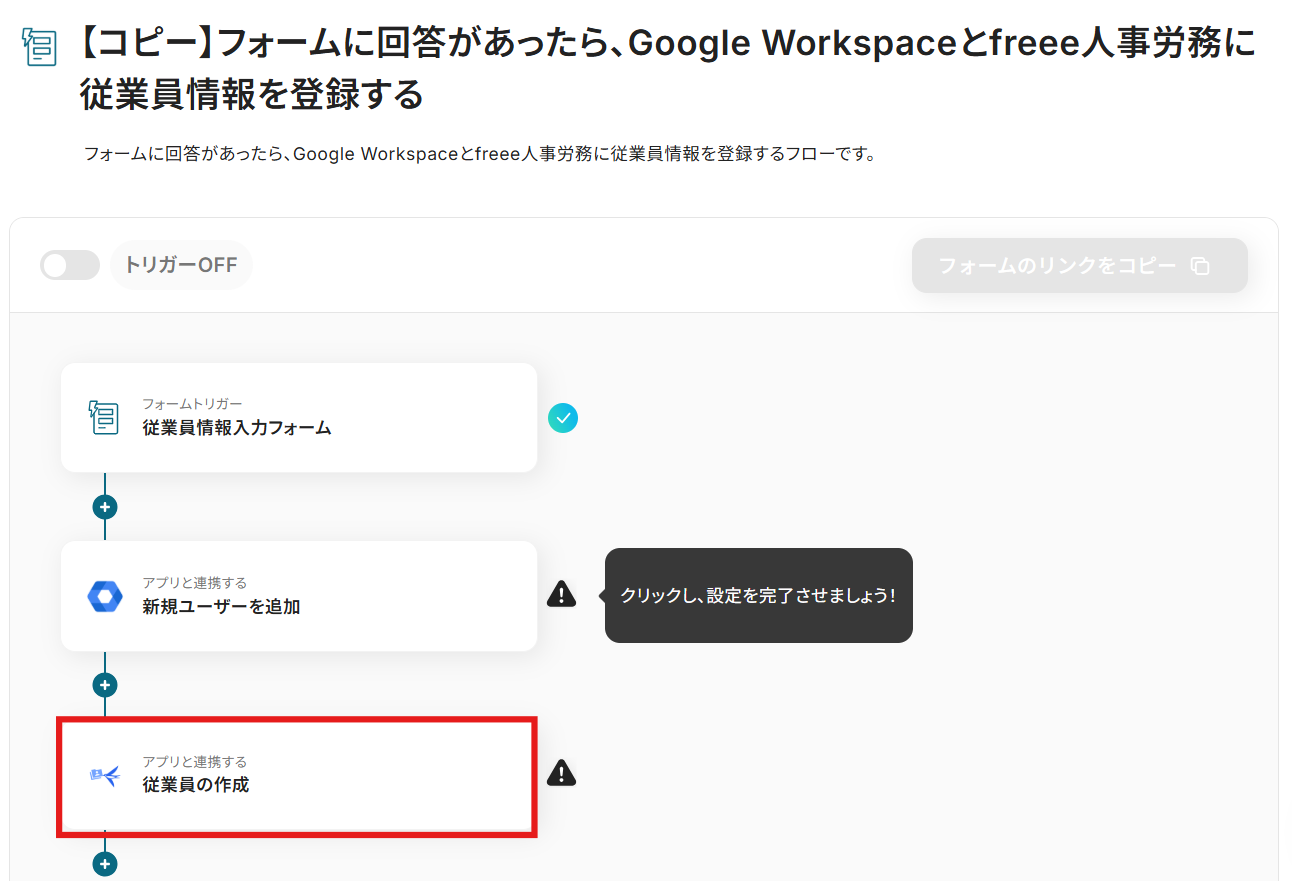Click the green checkmark beside the form trigger
Image resolution: width=1292 pixels, height=881 pixels.
(563, 418)
